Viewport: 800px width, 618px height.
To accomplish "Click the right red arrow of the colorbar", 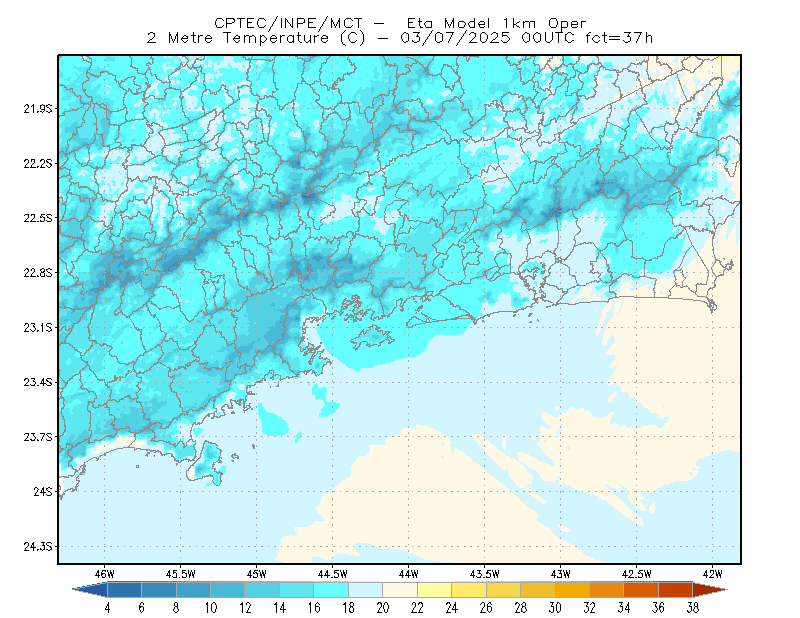I will tap(710, 590).
